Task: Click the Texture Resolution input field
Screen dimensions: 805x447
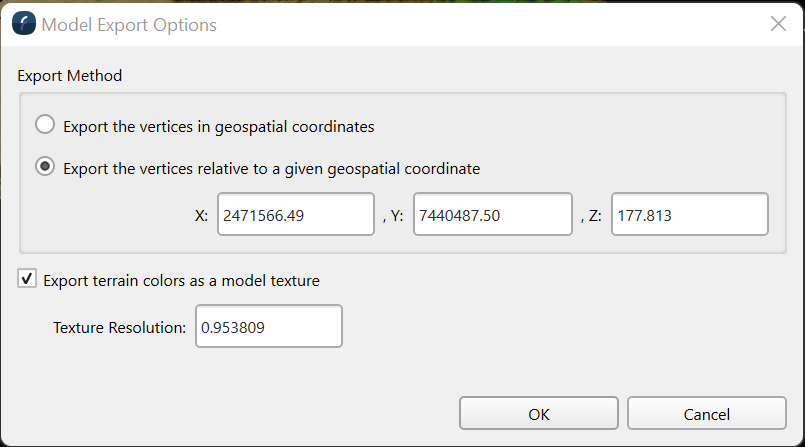Action: pos(268,327)
